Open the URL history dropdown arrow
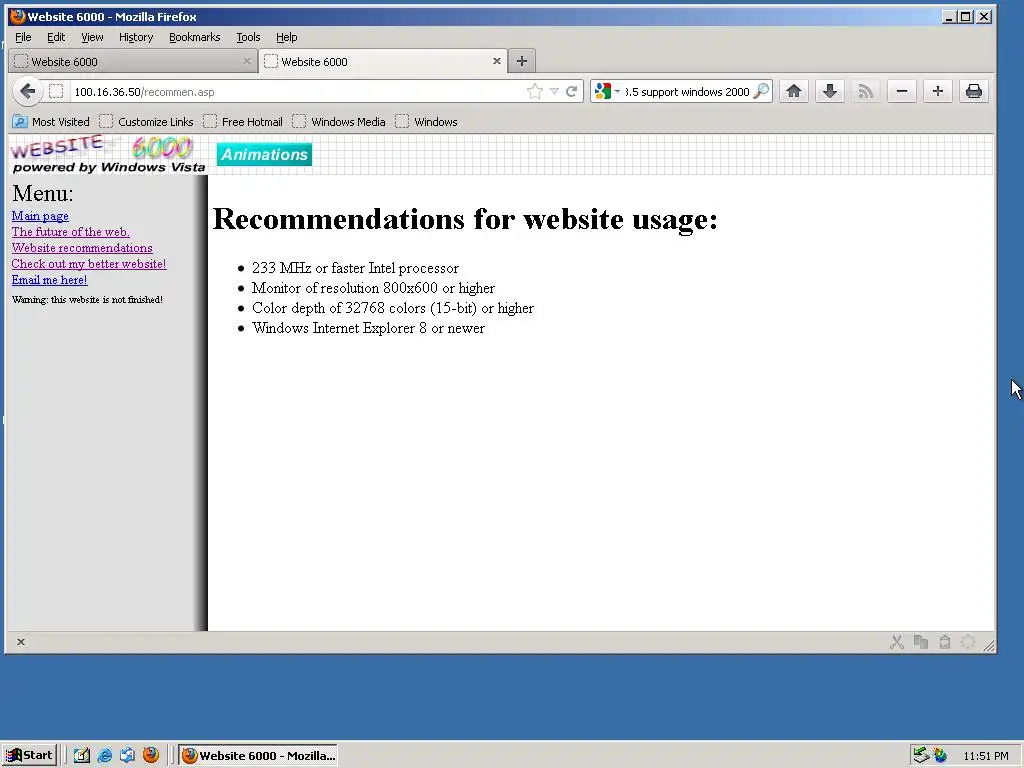 pos(554,91)
